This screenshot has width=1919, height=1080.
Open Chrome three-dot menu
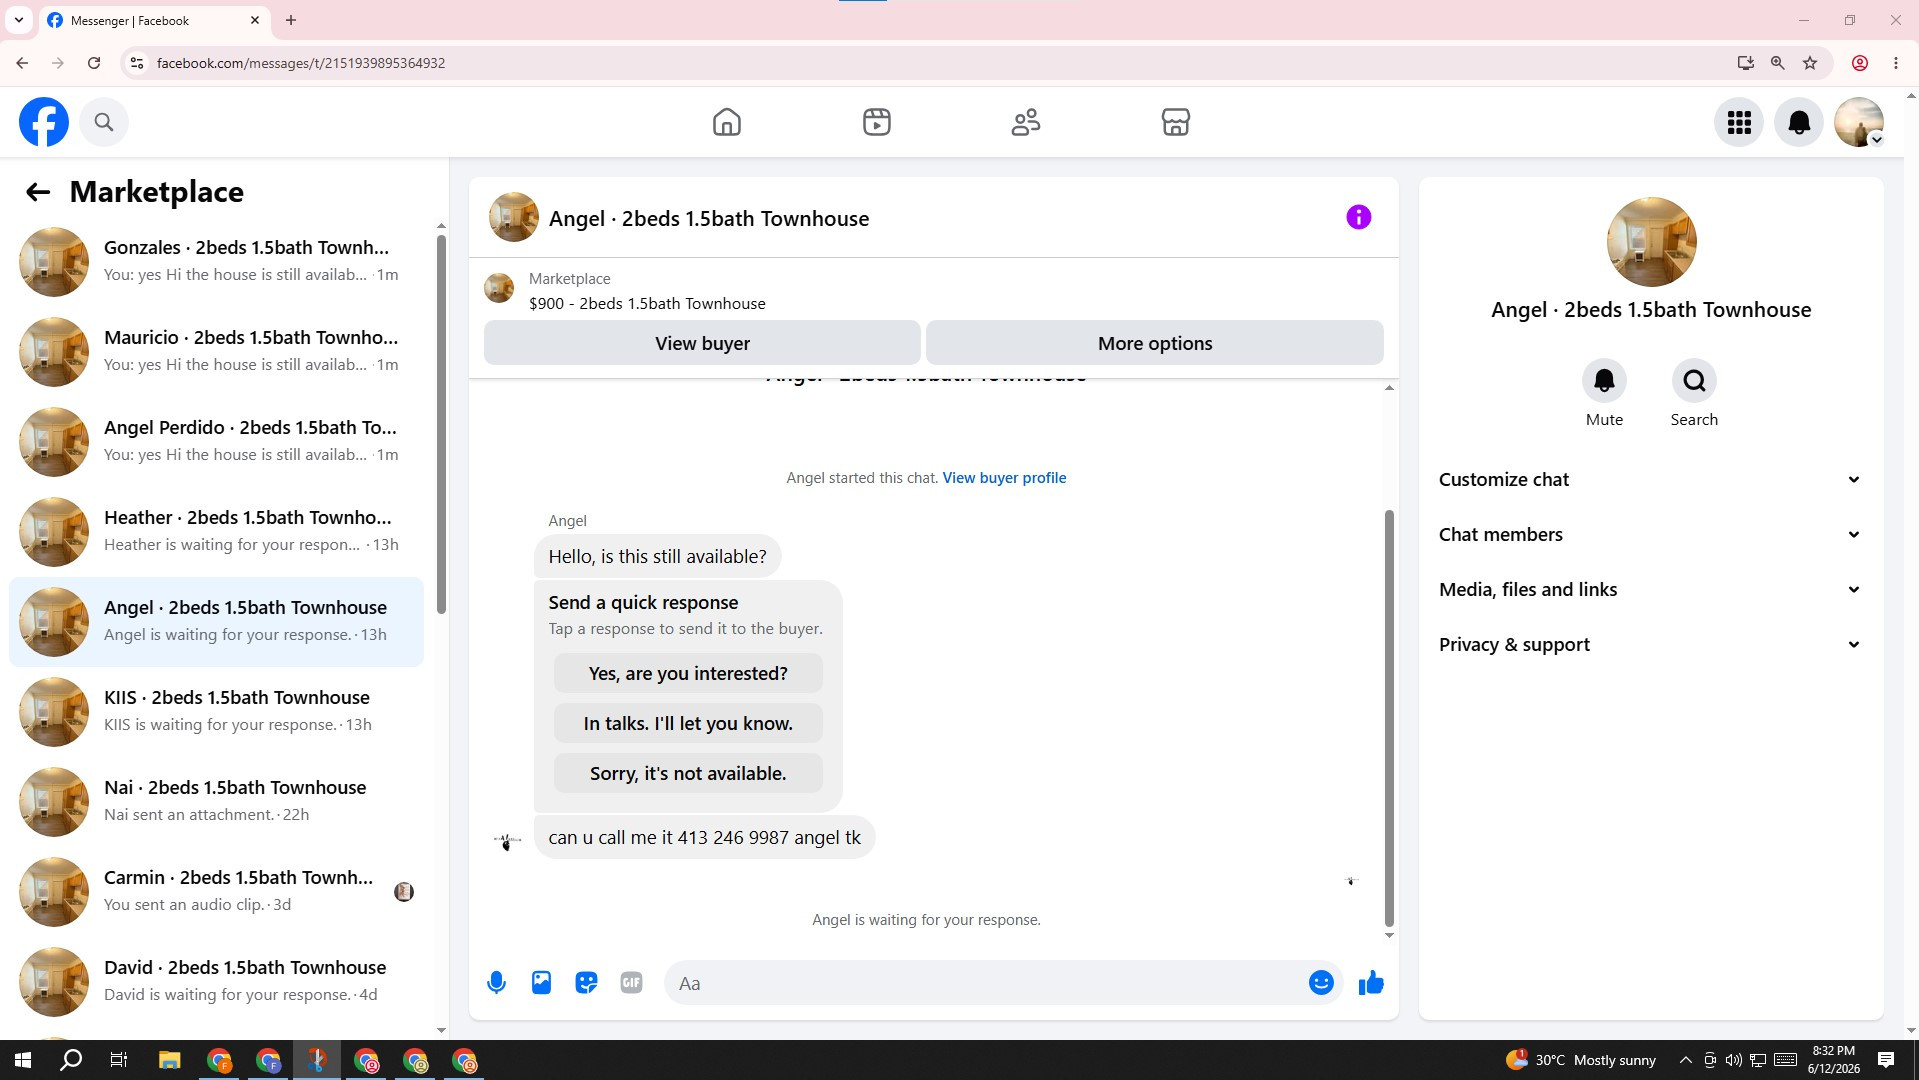tap(1896, 63)
